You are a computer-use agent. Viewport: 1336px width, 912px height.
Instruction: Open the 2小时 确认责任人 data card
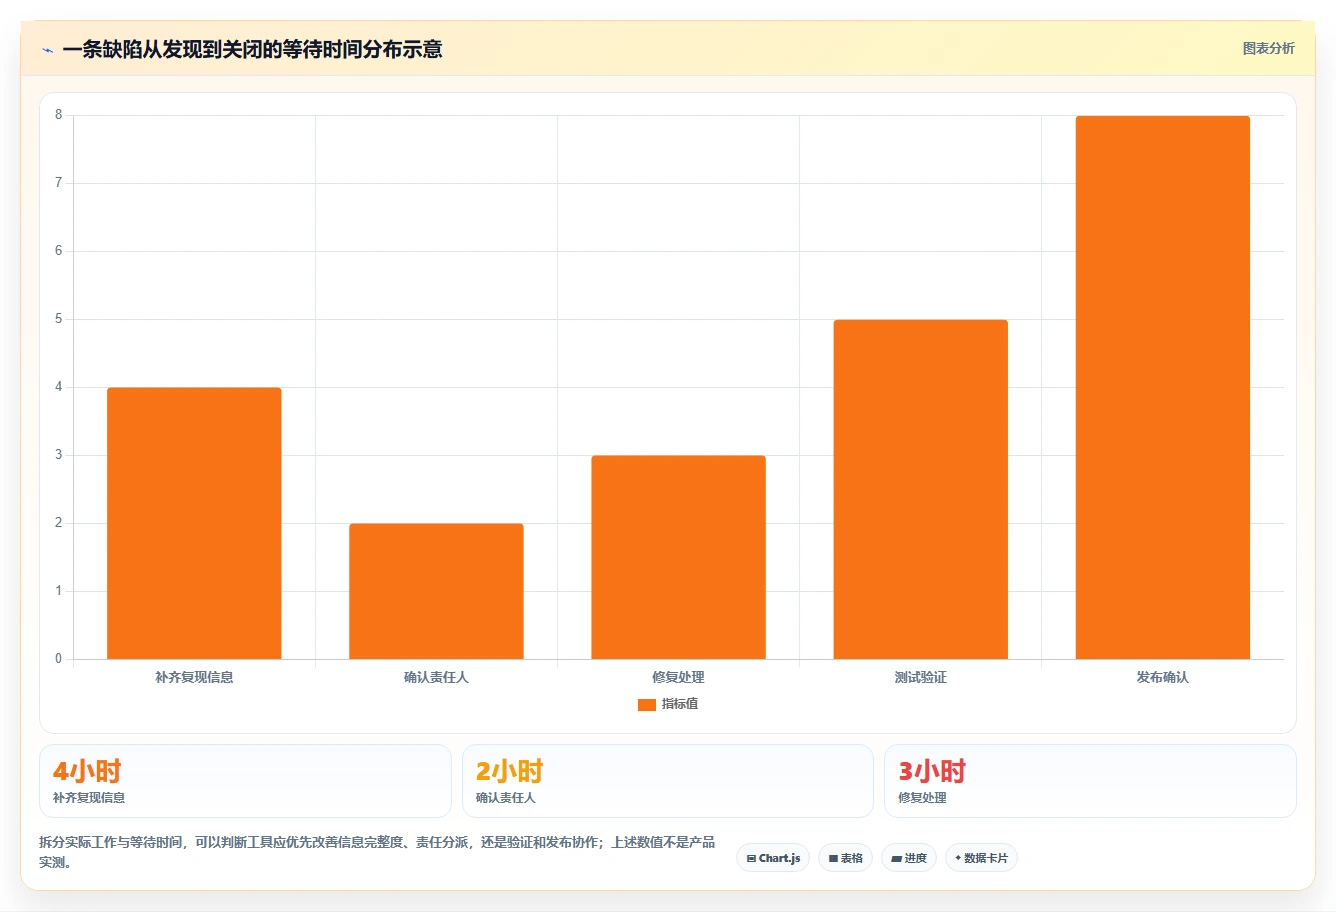point(668,781)
